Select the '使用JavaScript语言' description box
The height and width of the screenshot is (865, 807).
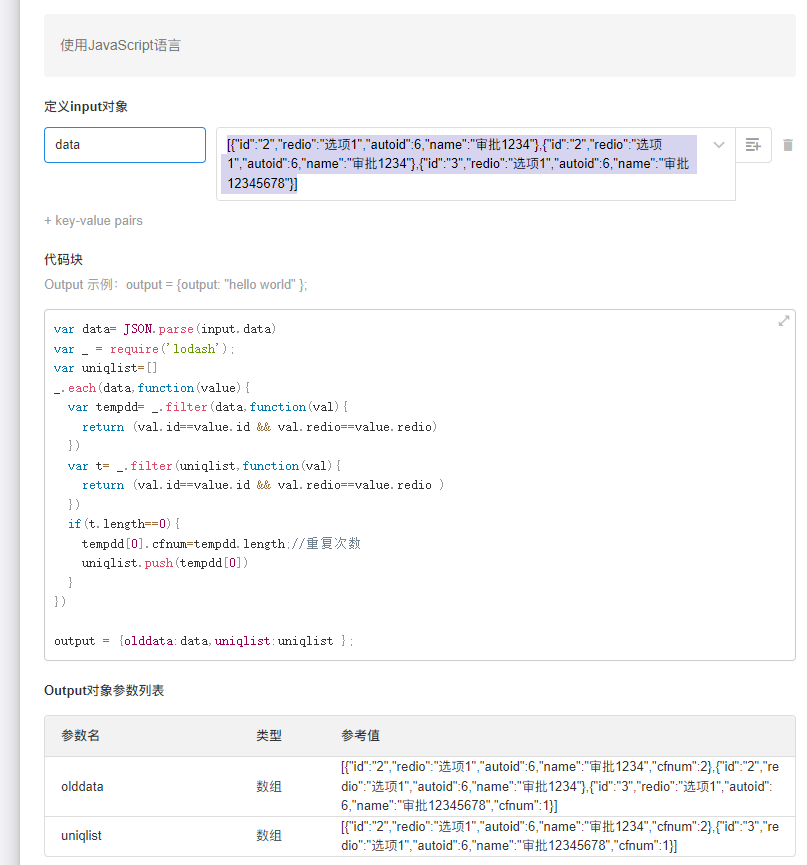[x=419, y=46]
